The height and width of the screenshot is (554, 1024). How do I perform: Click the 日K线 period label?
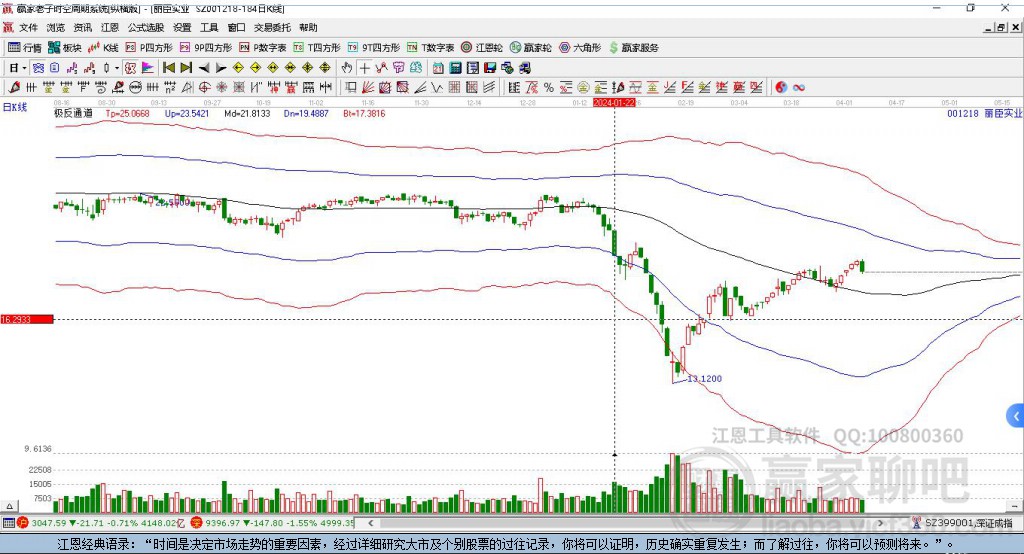point(14,107)
